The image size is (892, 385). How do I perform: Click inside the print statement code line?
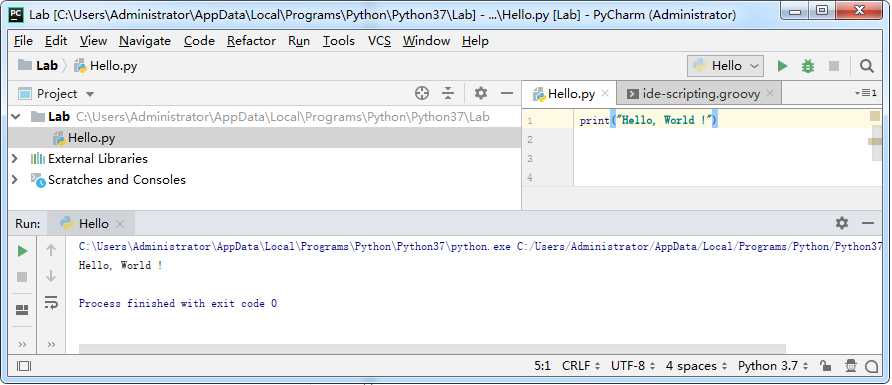649,120
